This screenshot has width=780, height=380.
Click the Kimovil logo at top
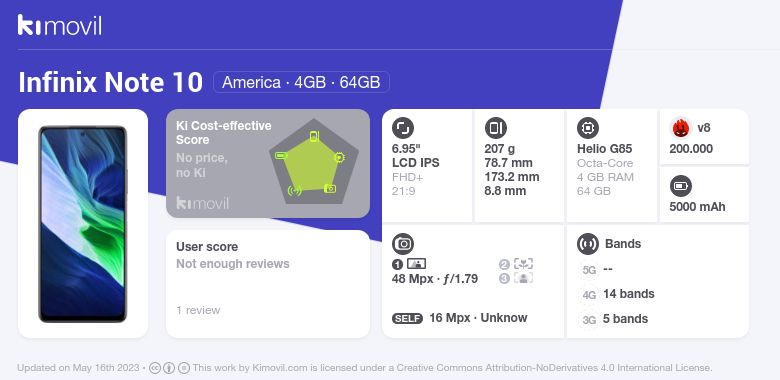60,25
